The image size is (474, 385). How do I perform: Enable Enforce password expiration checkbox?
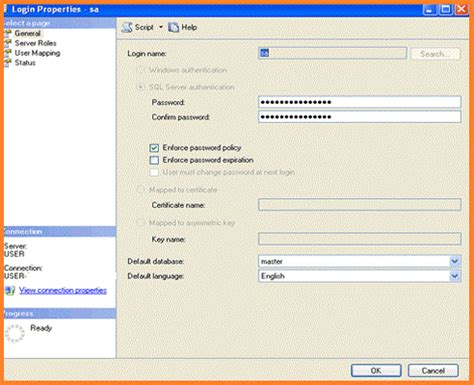point(154,160)
